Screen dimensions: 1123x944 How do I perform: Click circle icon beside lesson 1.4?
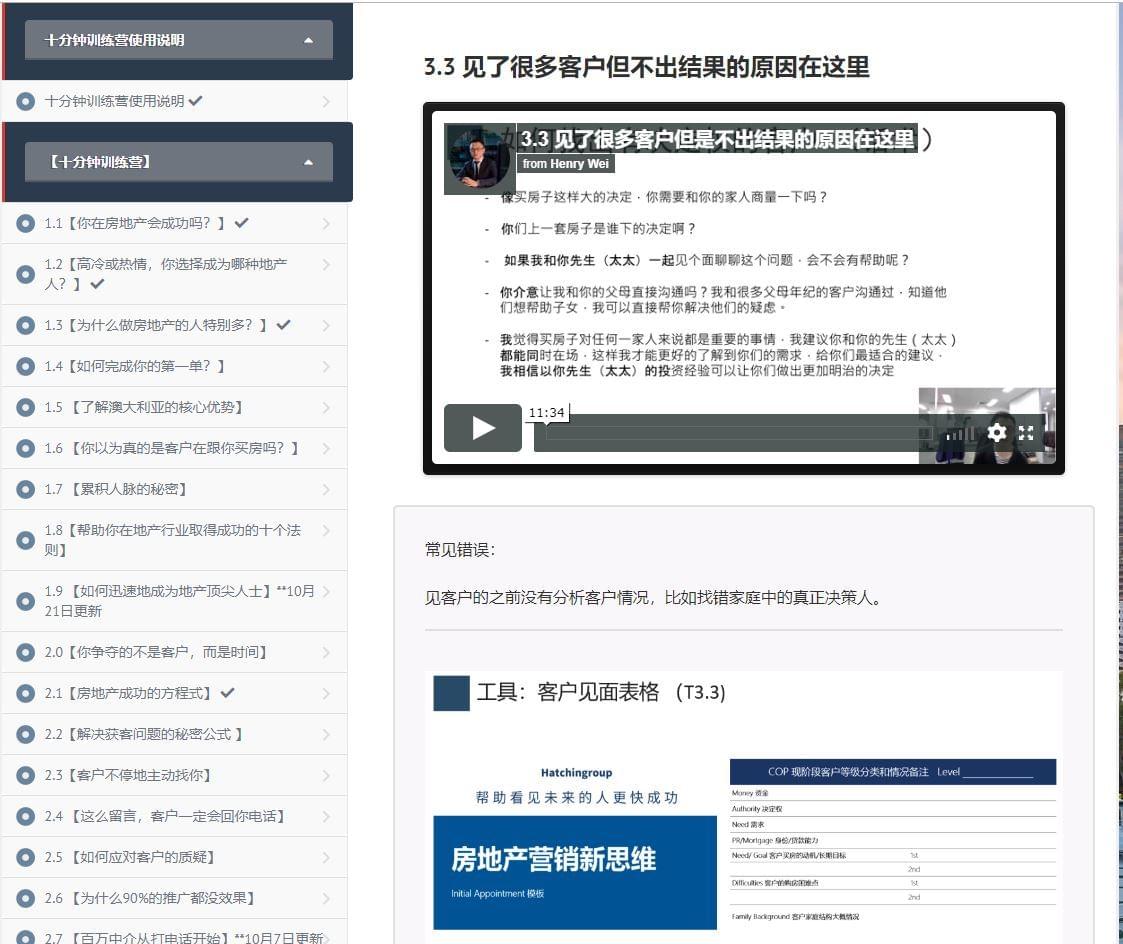[x=26, y=367]
